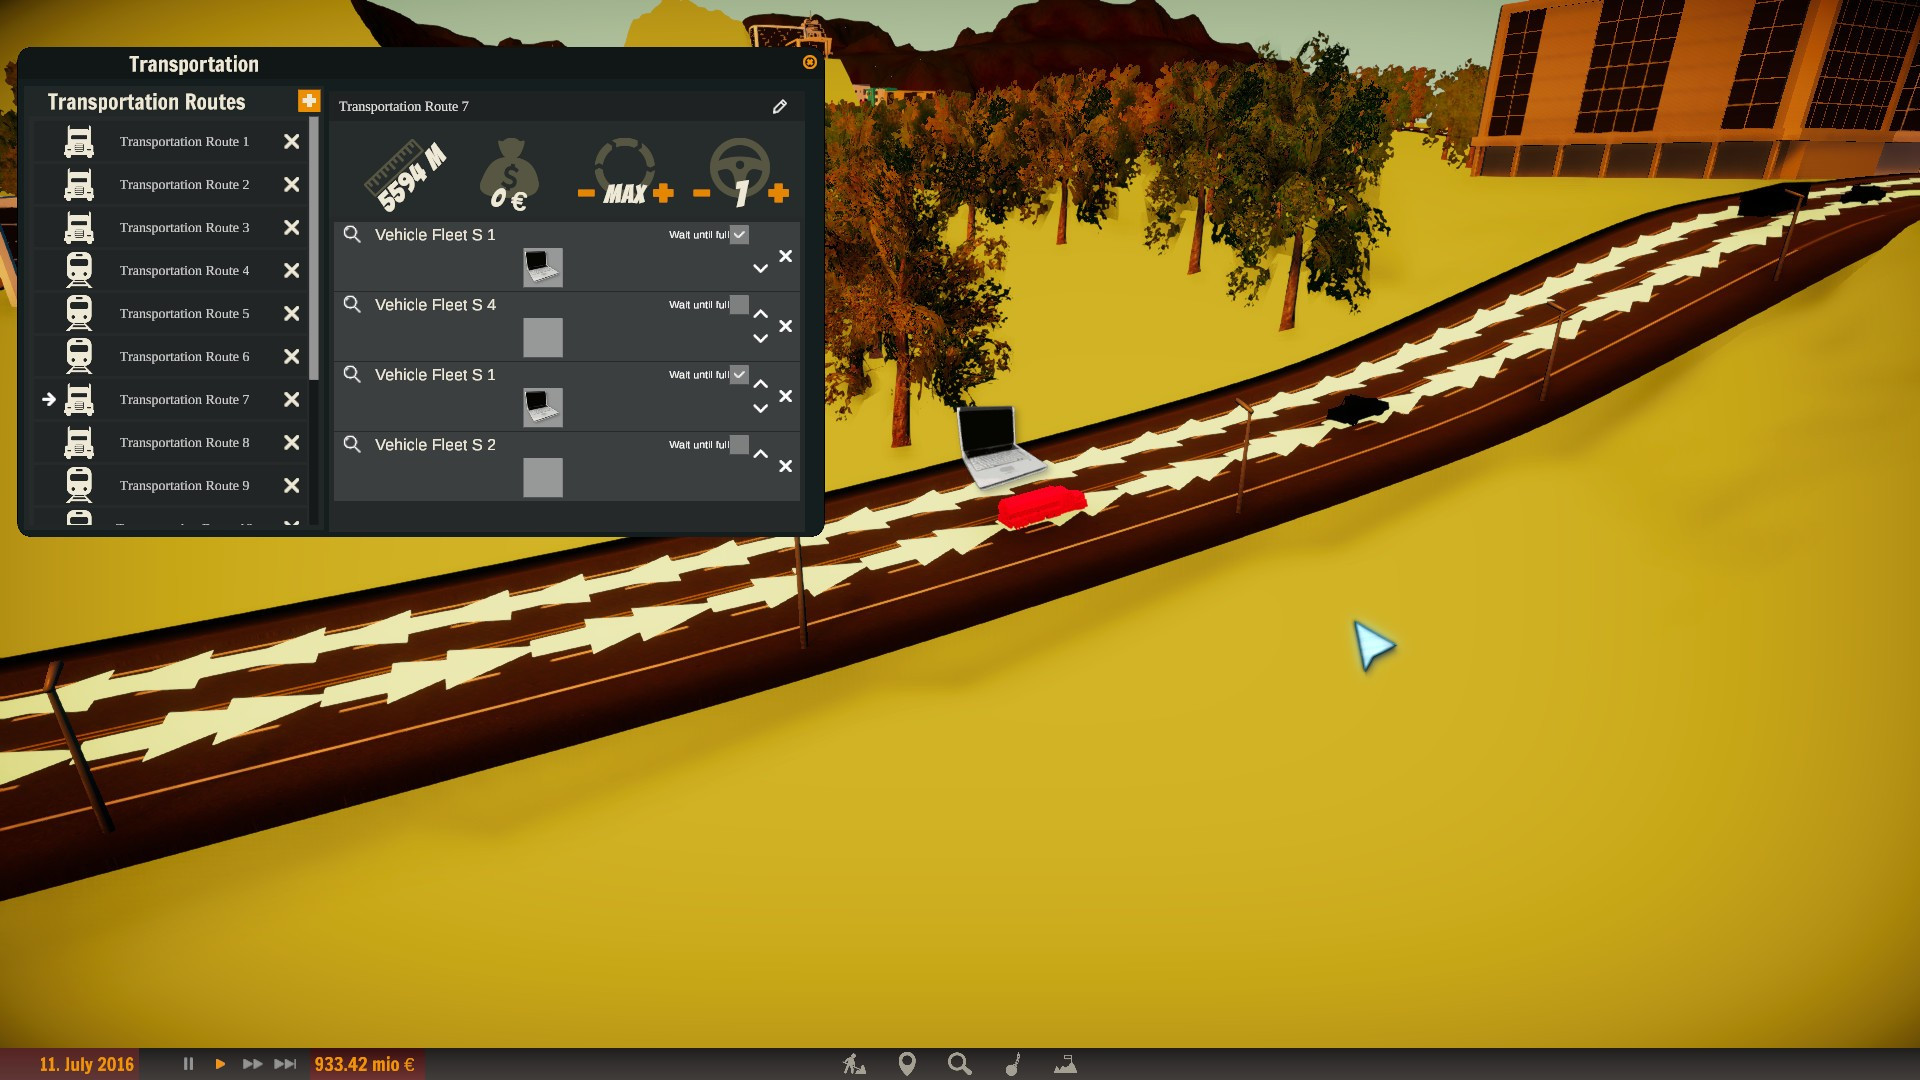Add a new transportation route
The image size is (1920, 1080).
tap(309, 101)
